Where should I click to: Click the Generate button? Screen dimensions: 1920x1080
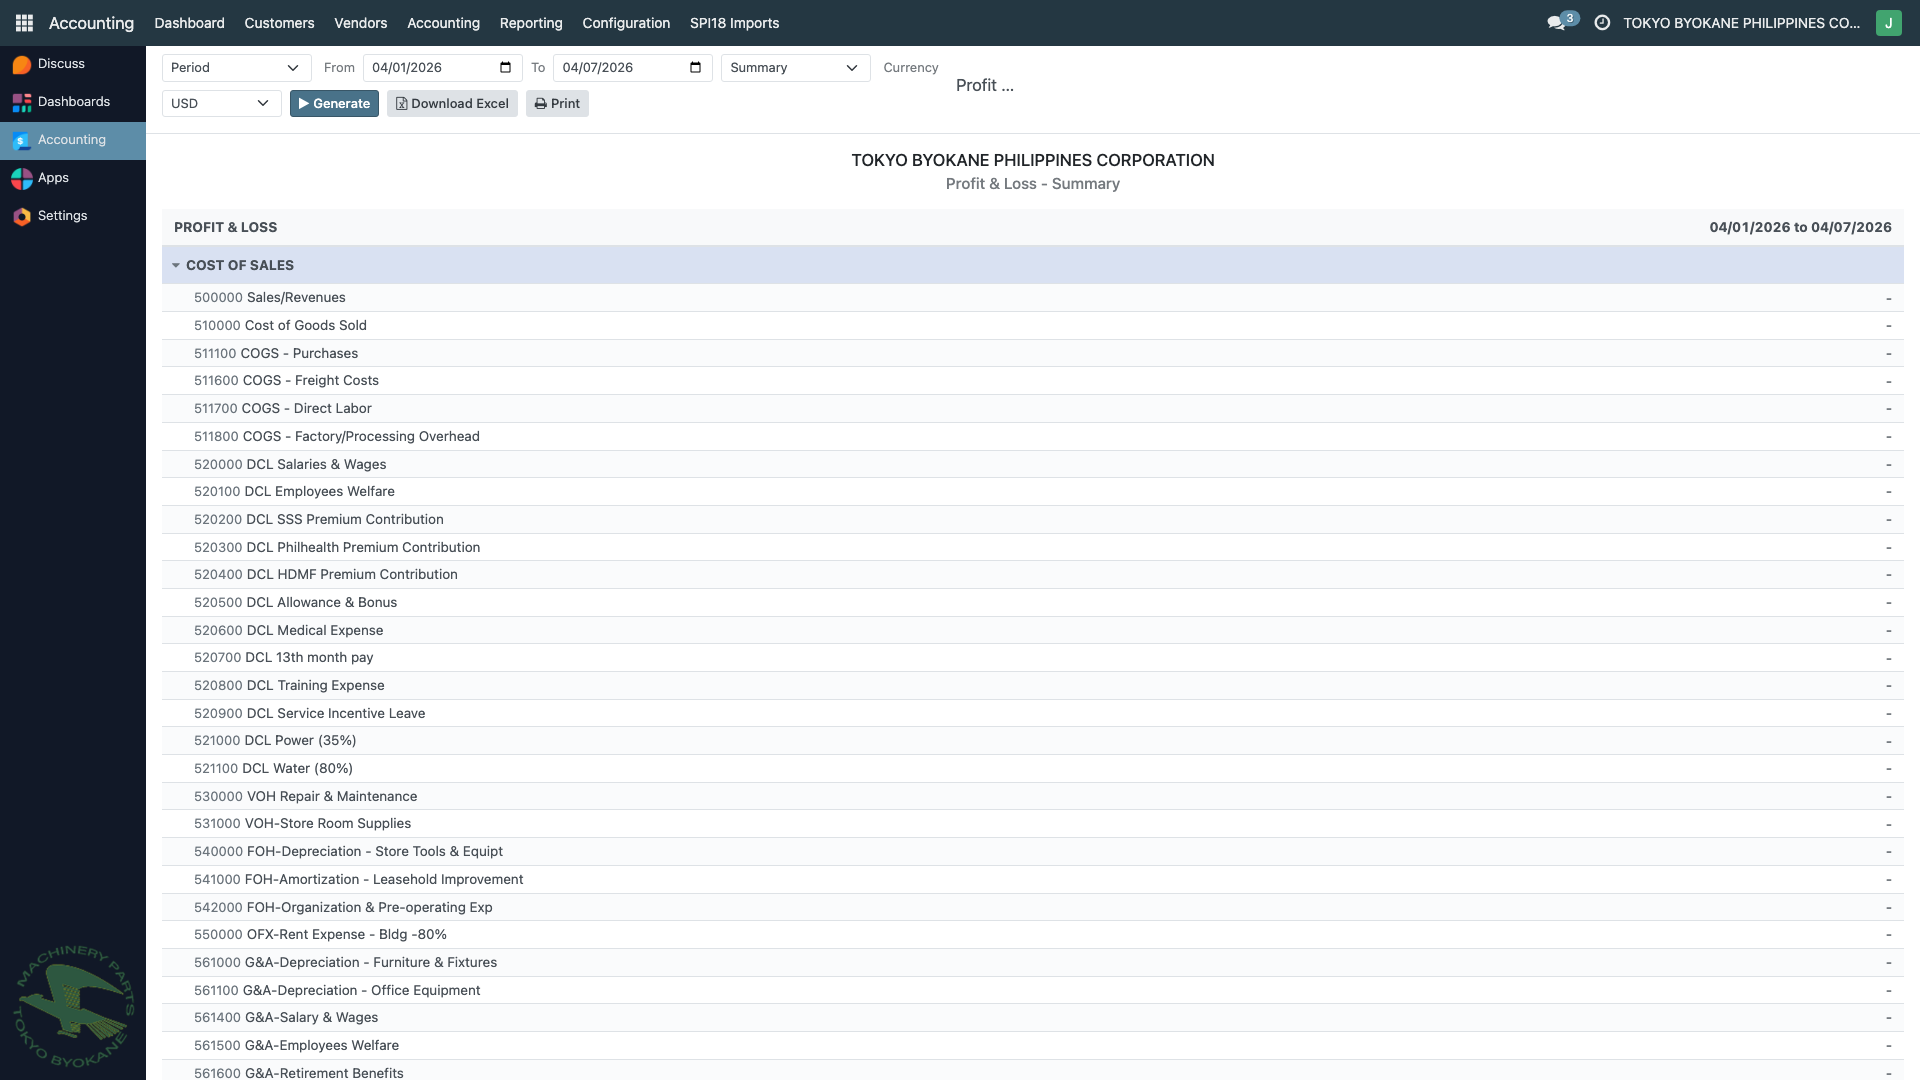click(x=334, y=104)
